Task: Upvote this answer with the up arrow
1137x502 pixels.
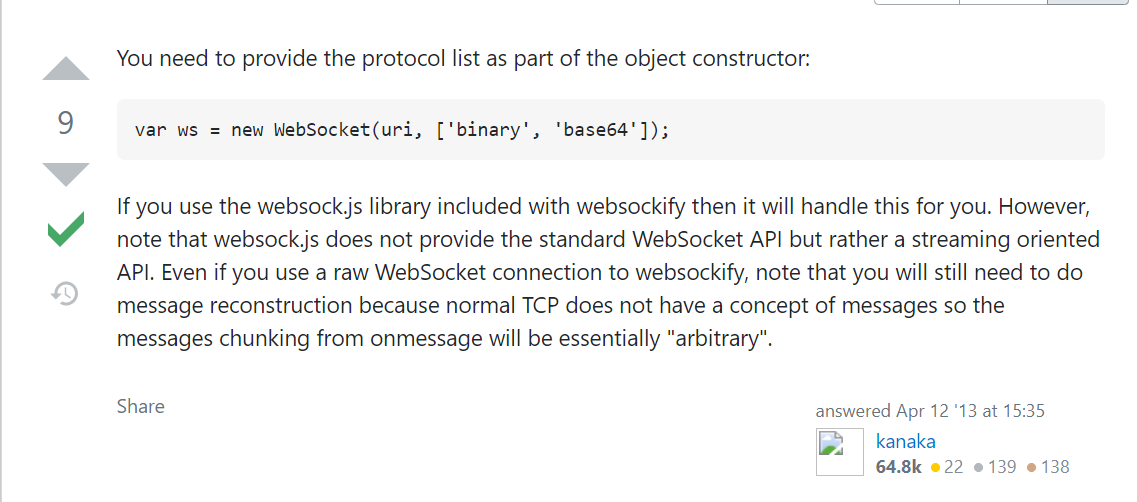Action: (x=66, y=68)
